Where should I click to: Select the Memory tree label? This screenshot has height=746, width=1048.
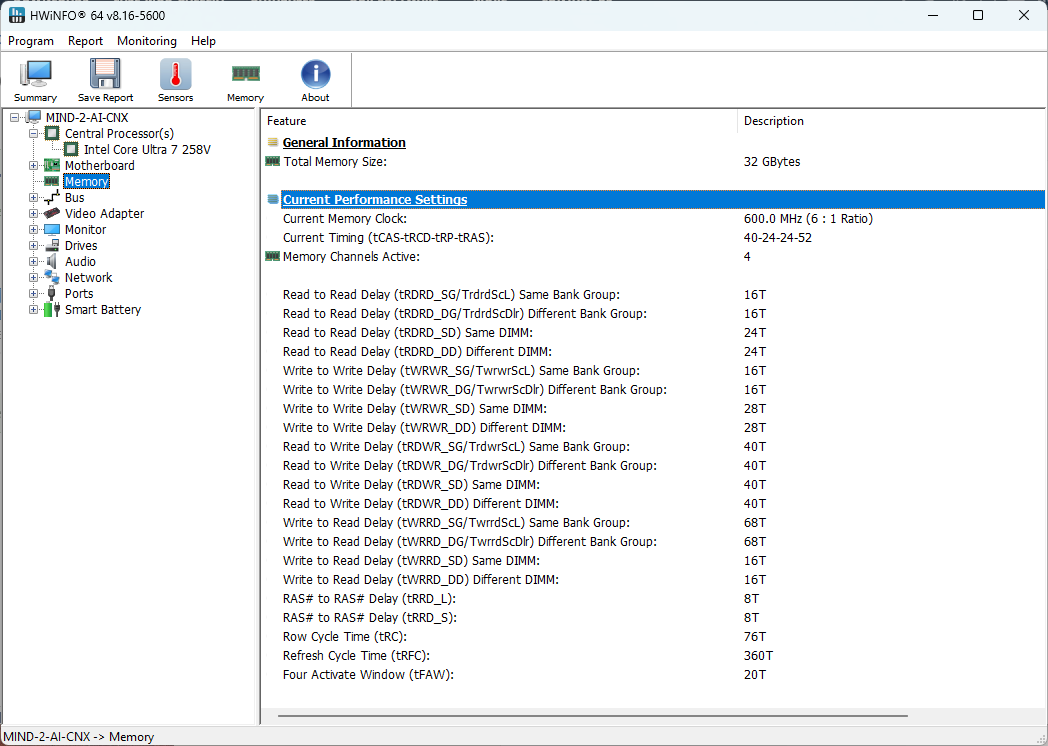click(86, 181)
